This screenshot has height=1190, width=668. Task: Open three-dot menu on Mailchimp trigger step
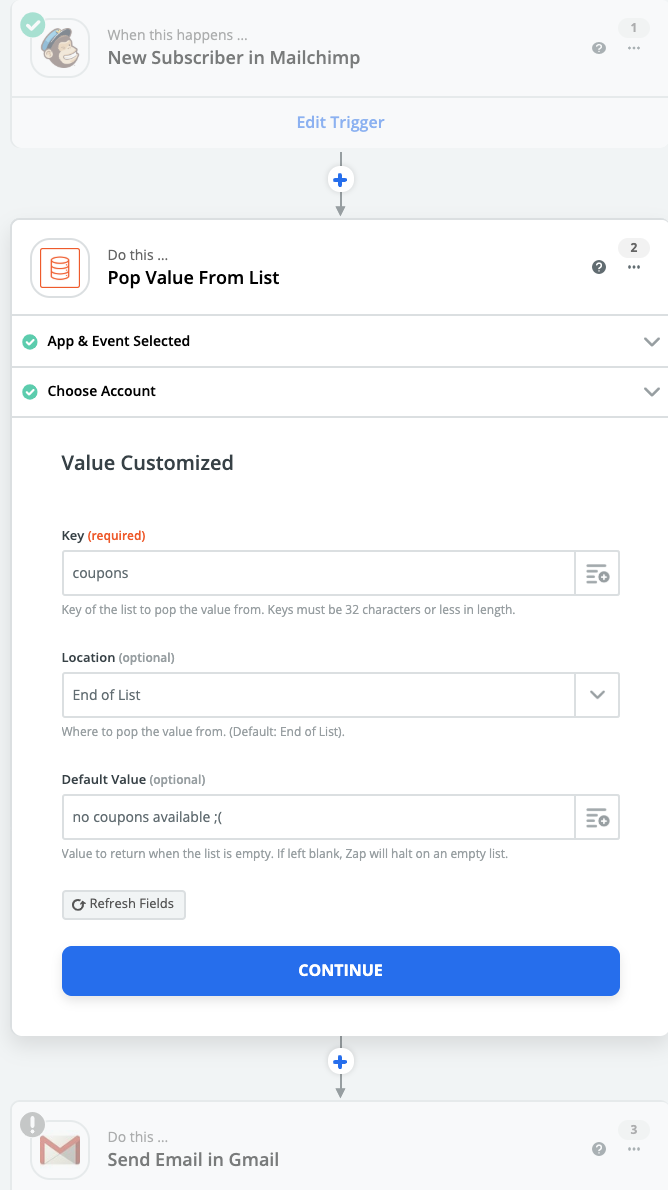[x=634, y=48]
